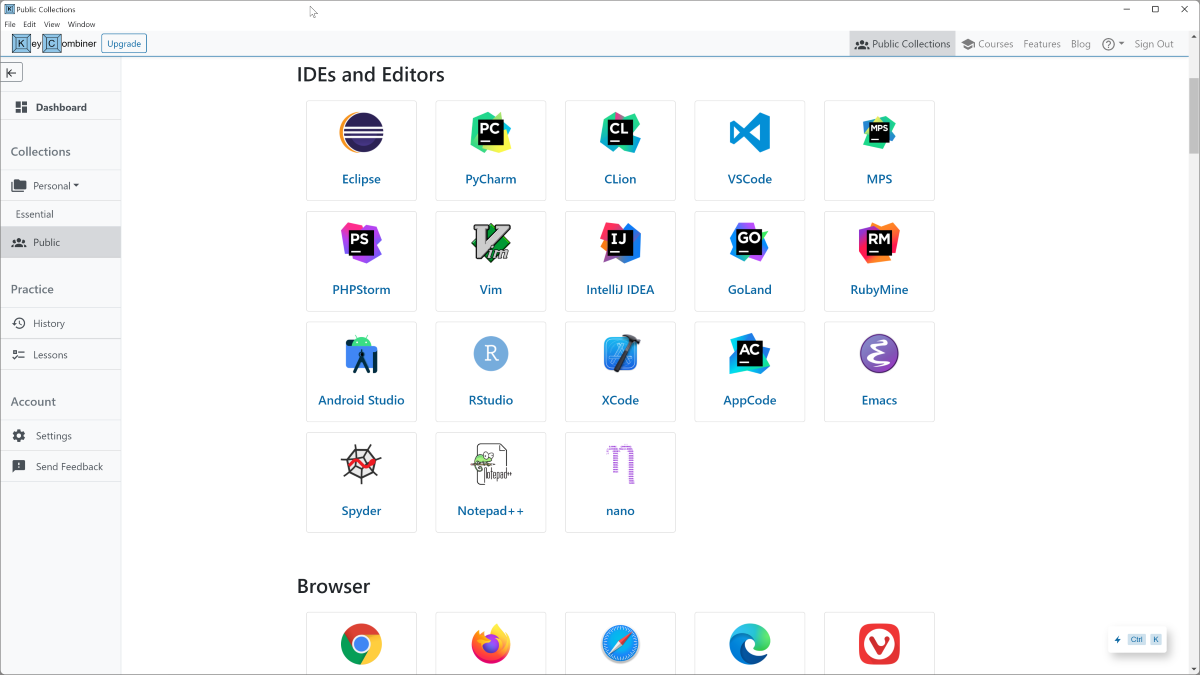Screen dimensions: 1200x675
Task: Open the Blog link
Action: click(x=1081, y=44)
